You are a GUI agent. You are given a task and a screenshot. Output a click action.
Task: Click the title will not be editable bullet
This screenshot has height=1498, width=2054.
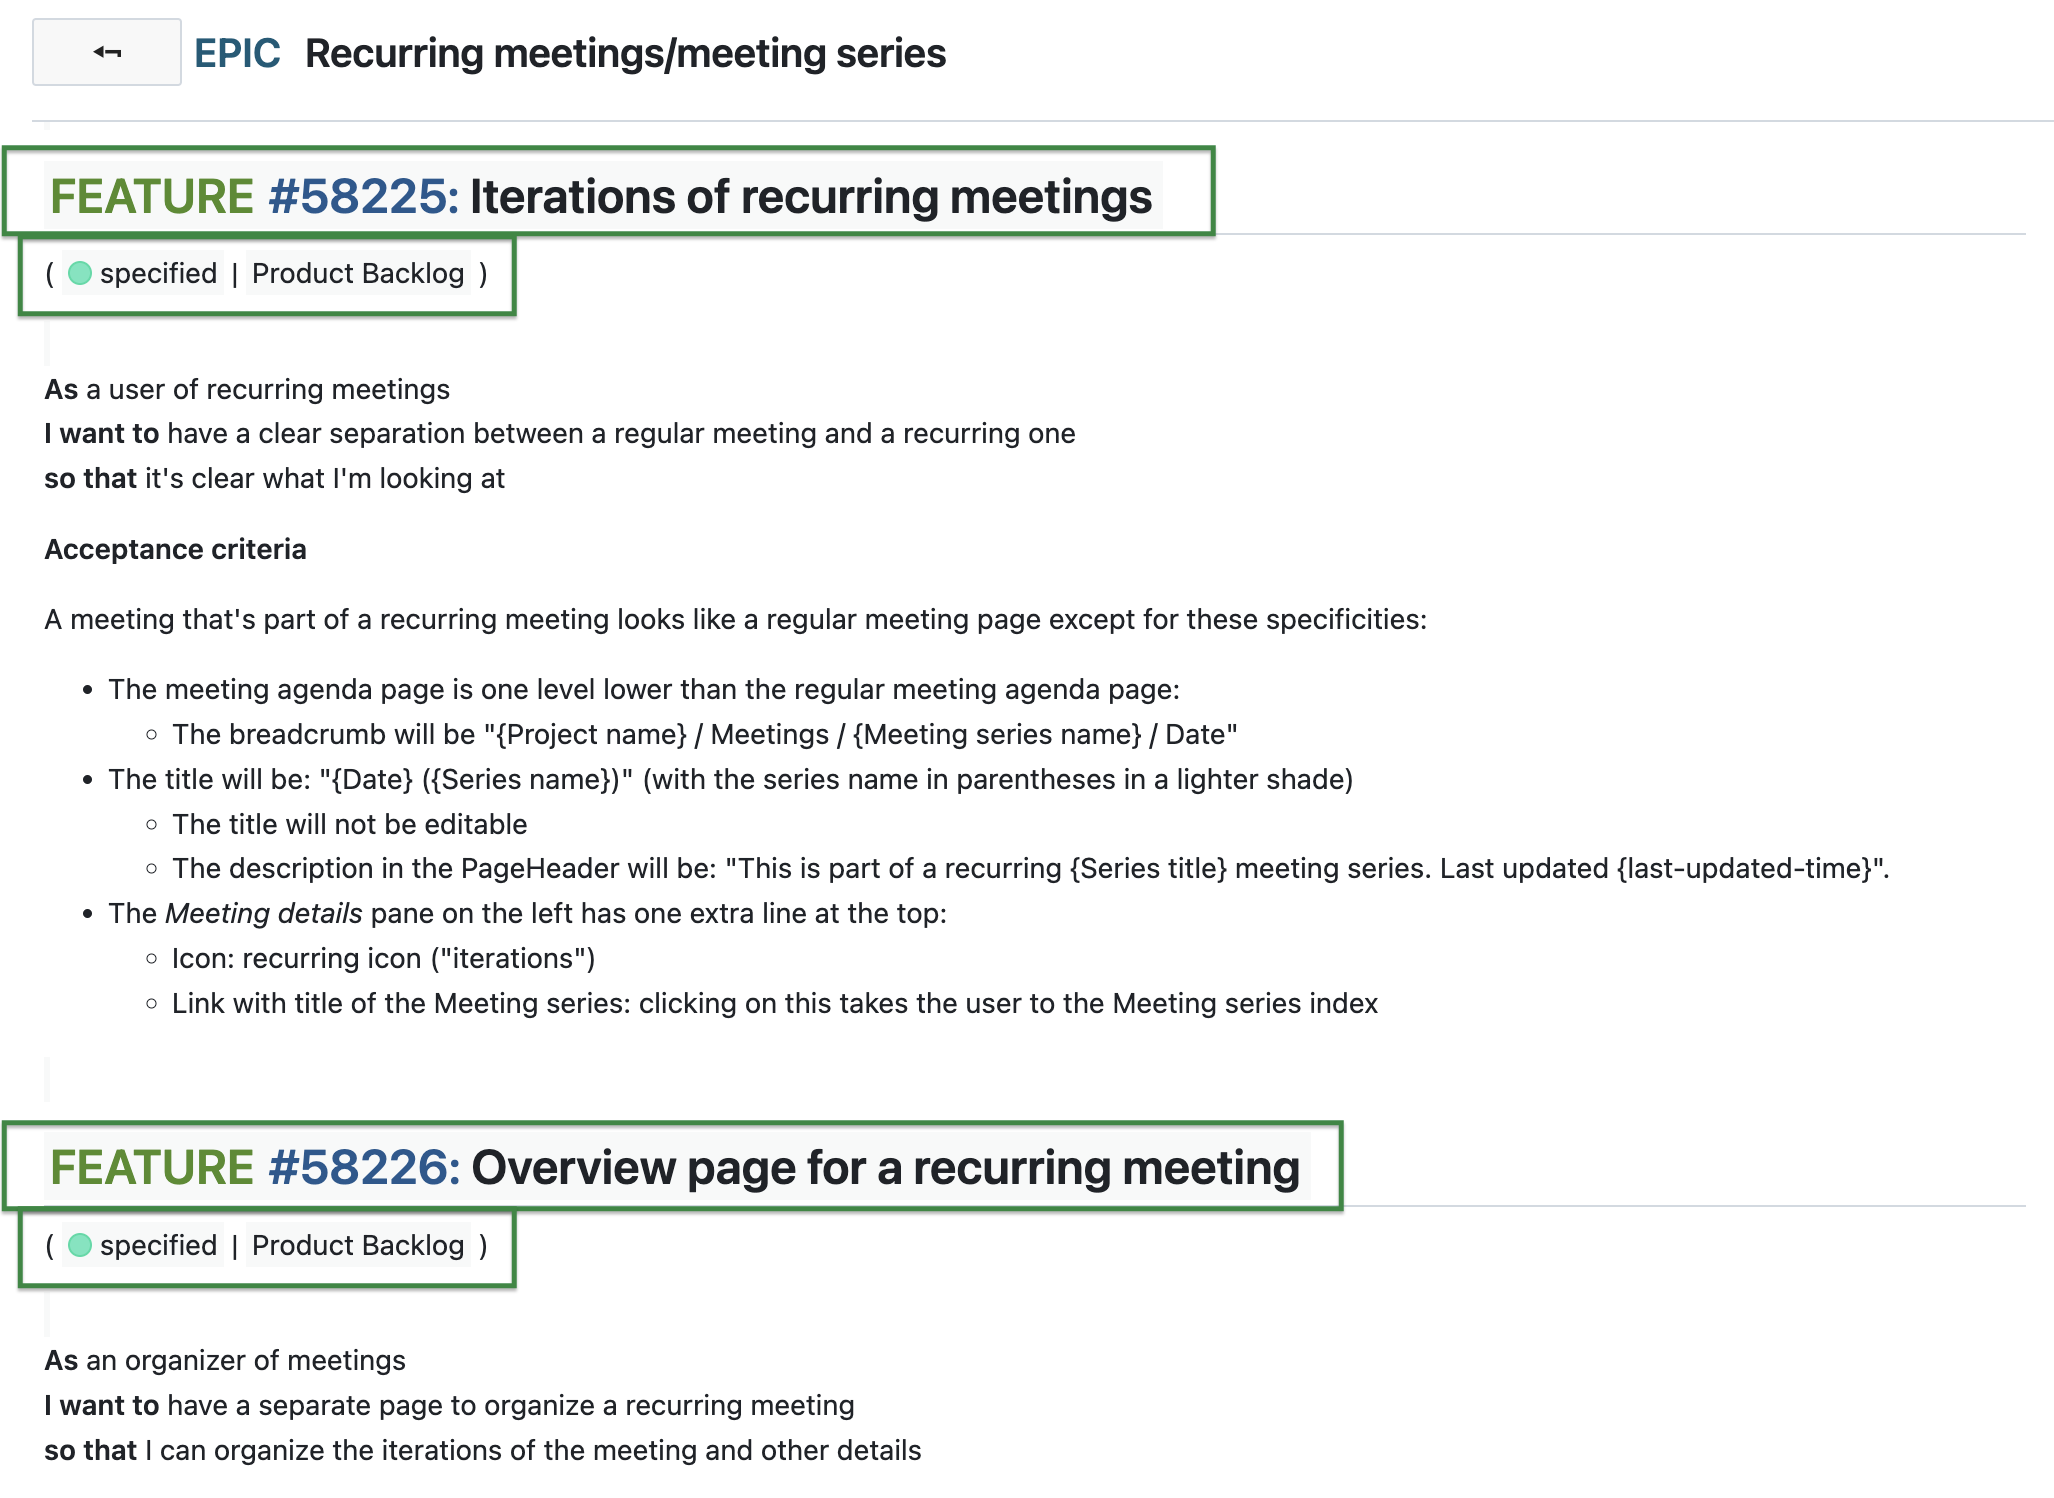(x=349, y=823)
